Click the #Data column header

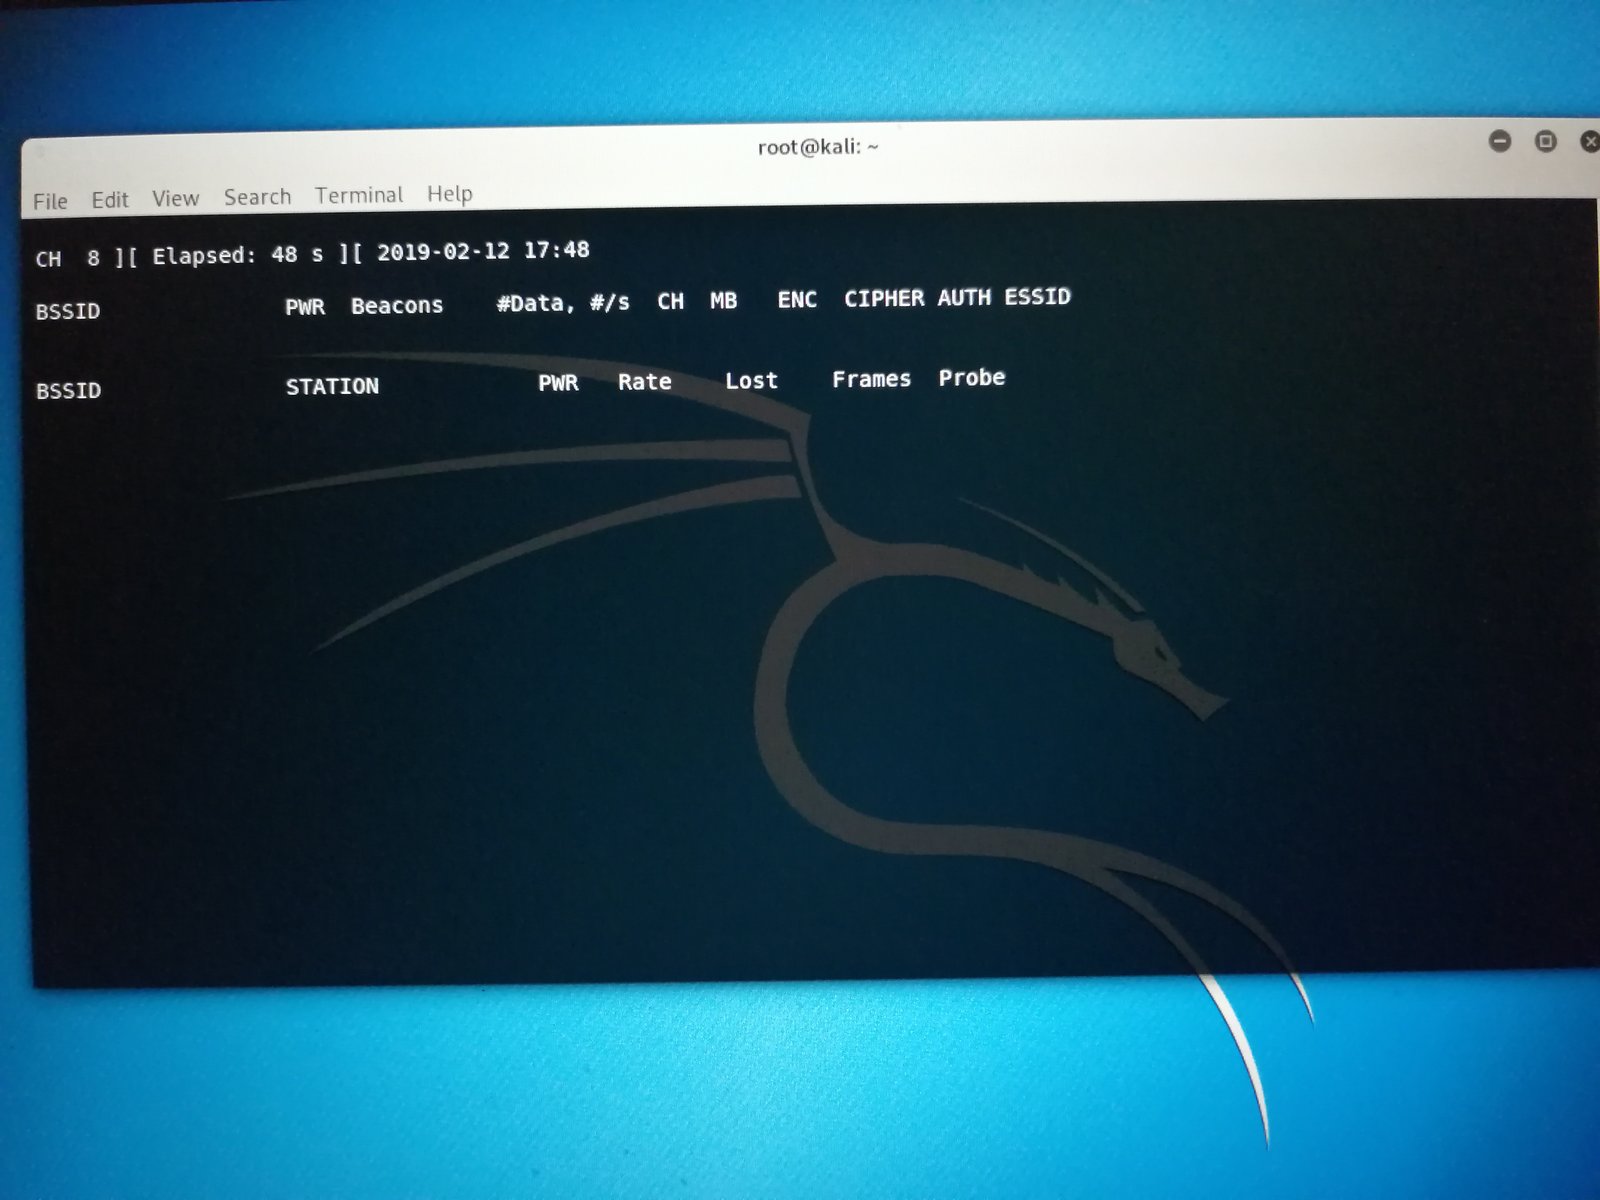pos(533,303)
